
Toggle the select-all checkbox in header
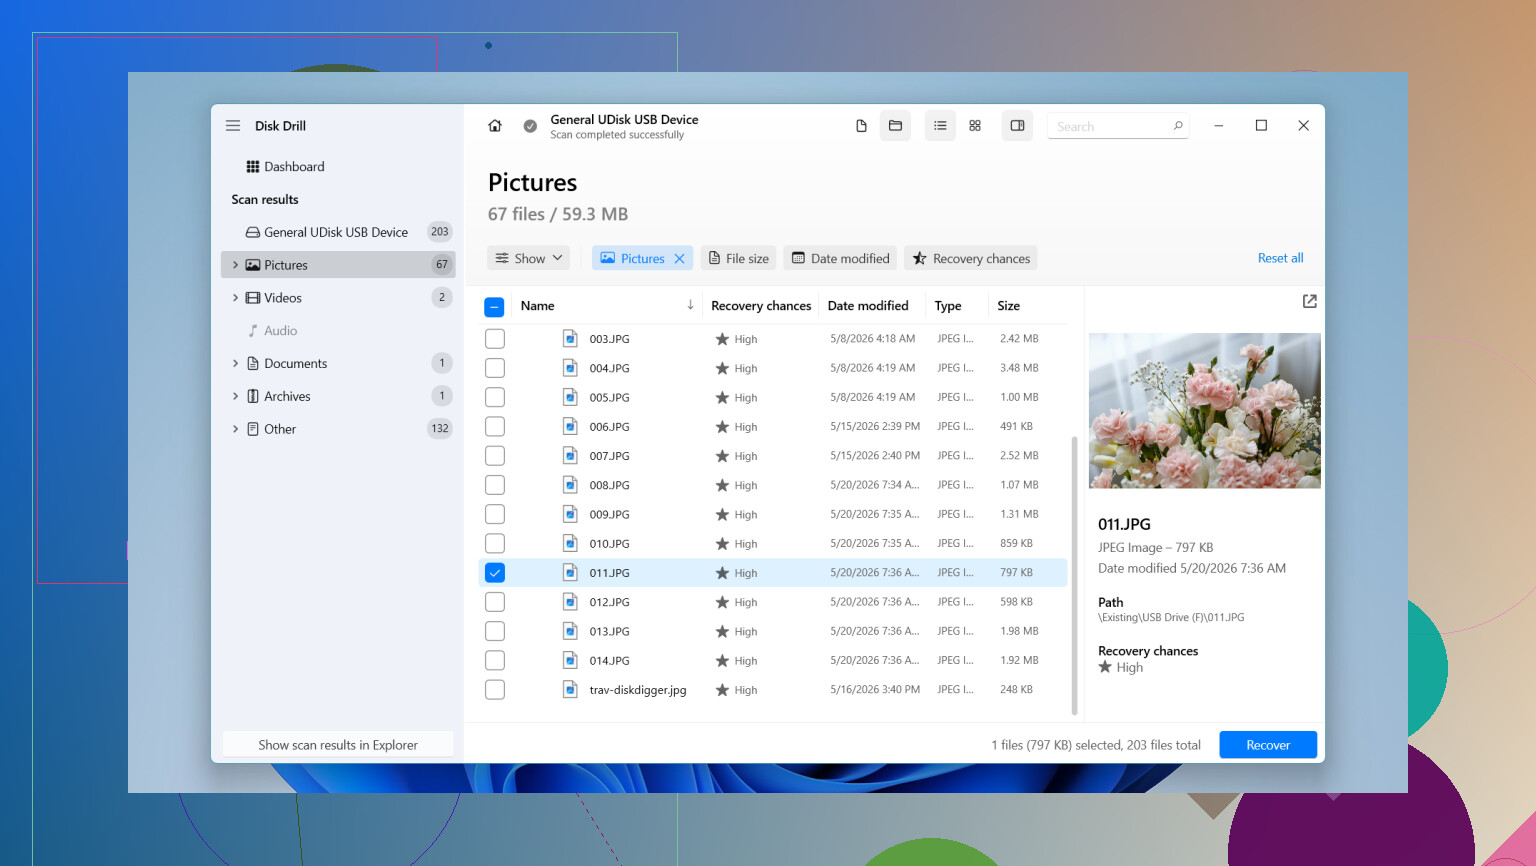494,307
